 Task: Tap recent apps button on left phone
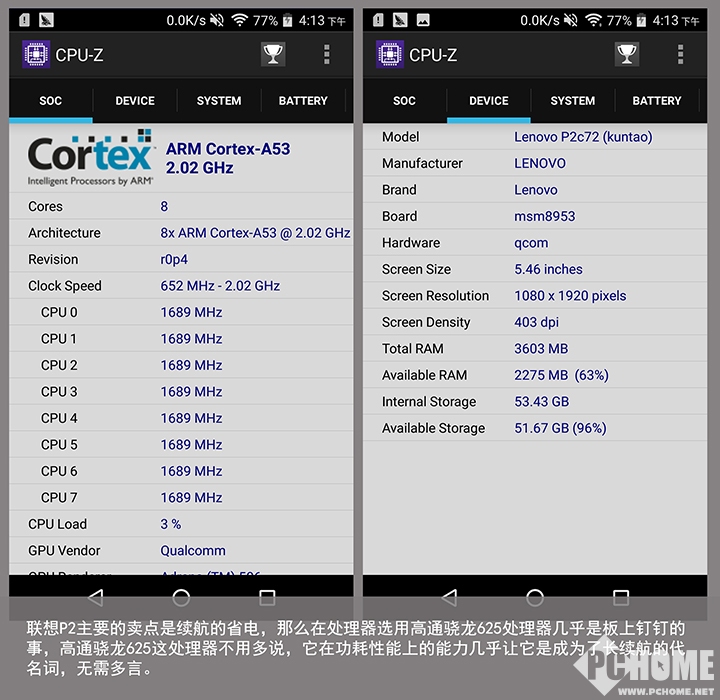[x=267, y=598]
